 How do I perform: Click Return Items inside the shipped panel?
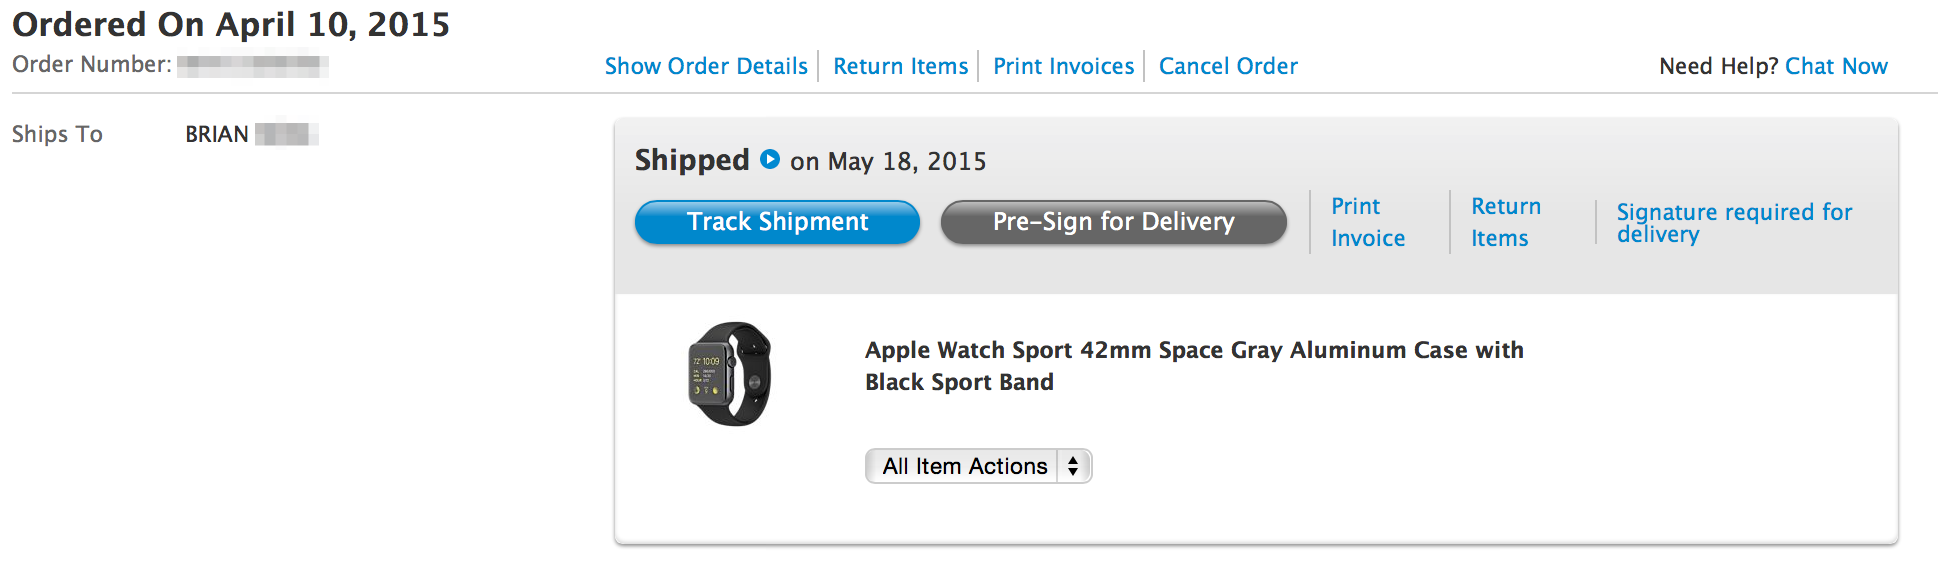(1505, 222)
